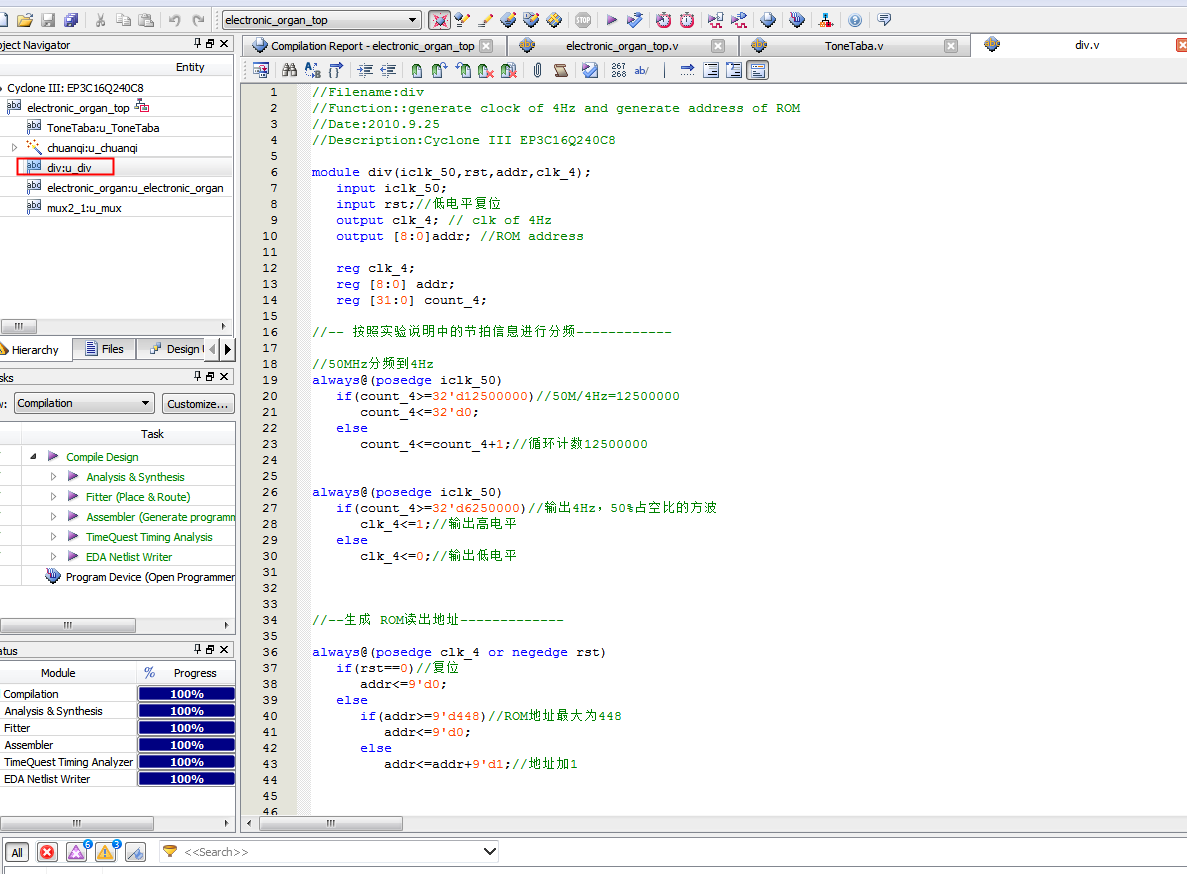Toggle the red error message filter
Image resolution: width=1187 pixels, height=874 pixels.
pos(47,852)
